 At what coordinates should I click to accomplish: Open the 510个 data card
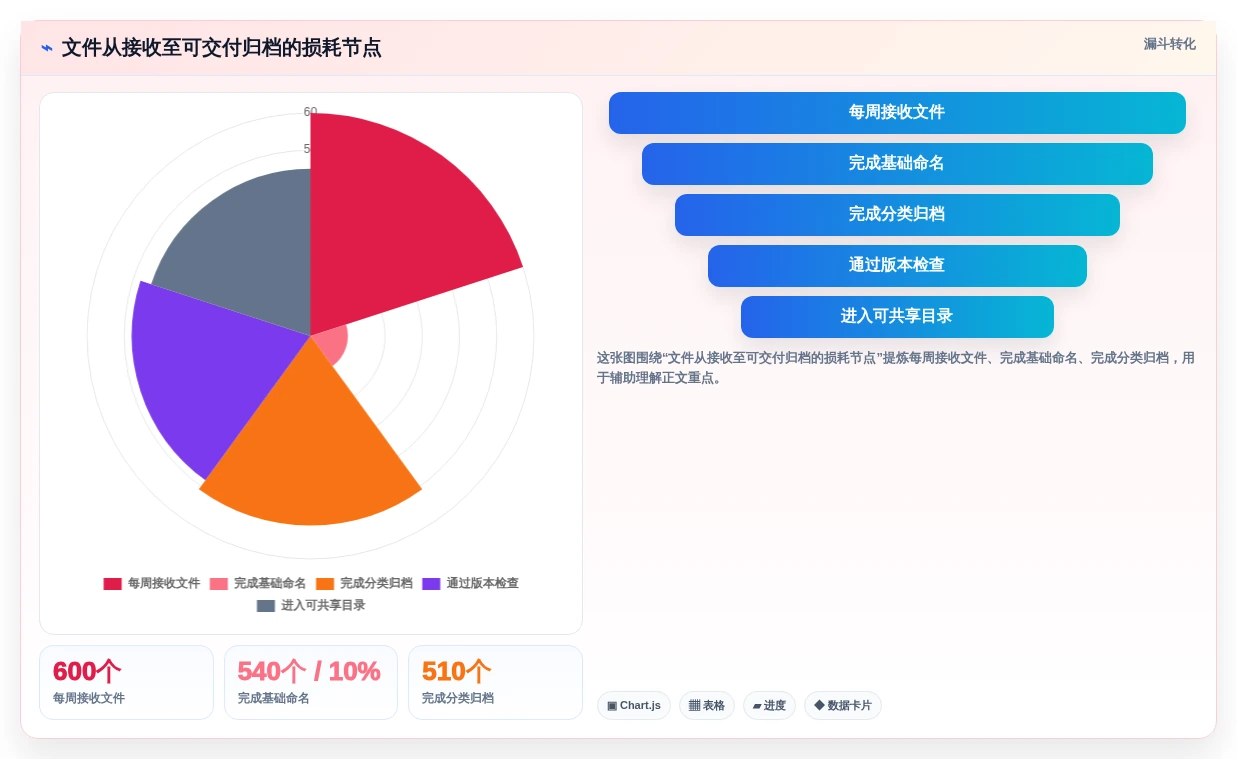[495, 682]
